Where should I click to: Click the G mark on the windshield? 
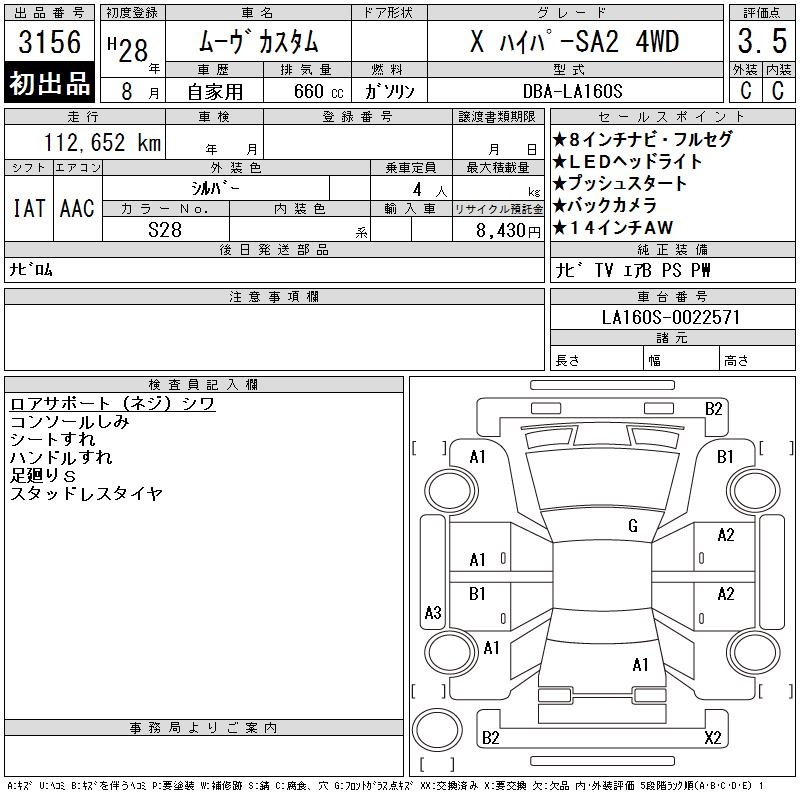(633, 526)
